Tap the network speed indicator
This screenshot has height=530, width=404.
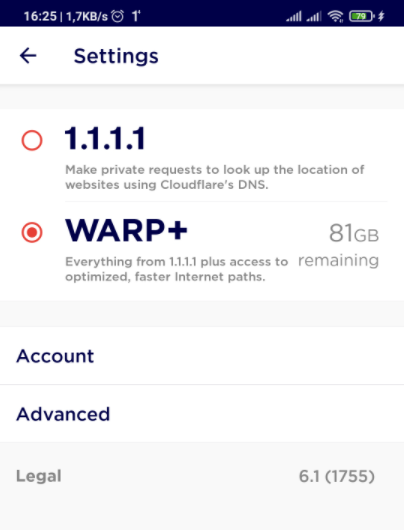(x=87, y=16)
